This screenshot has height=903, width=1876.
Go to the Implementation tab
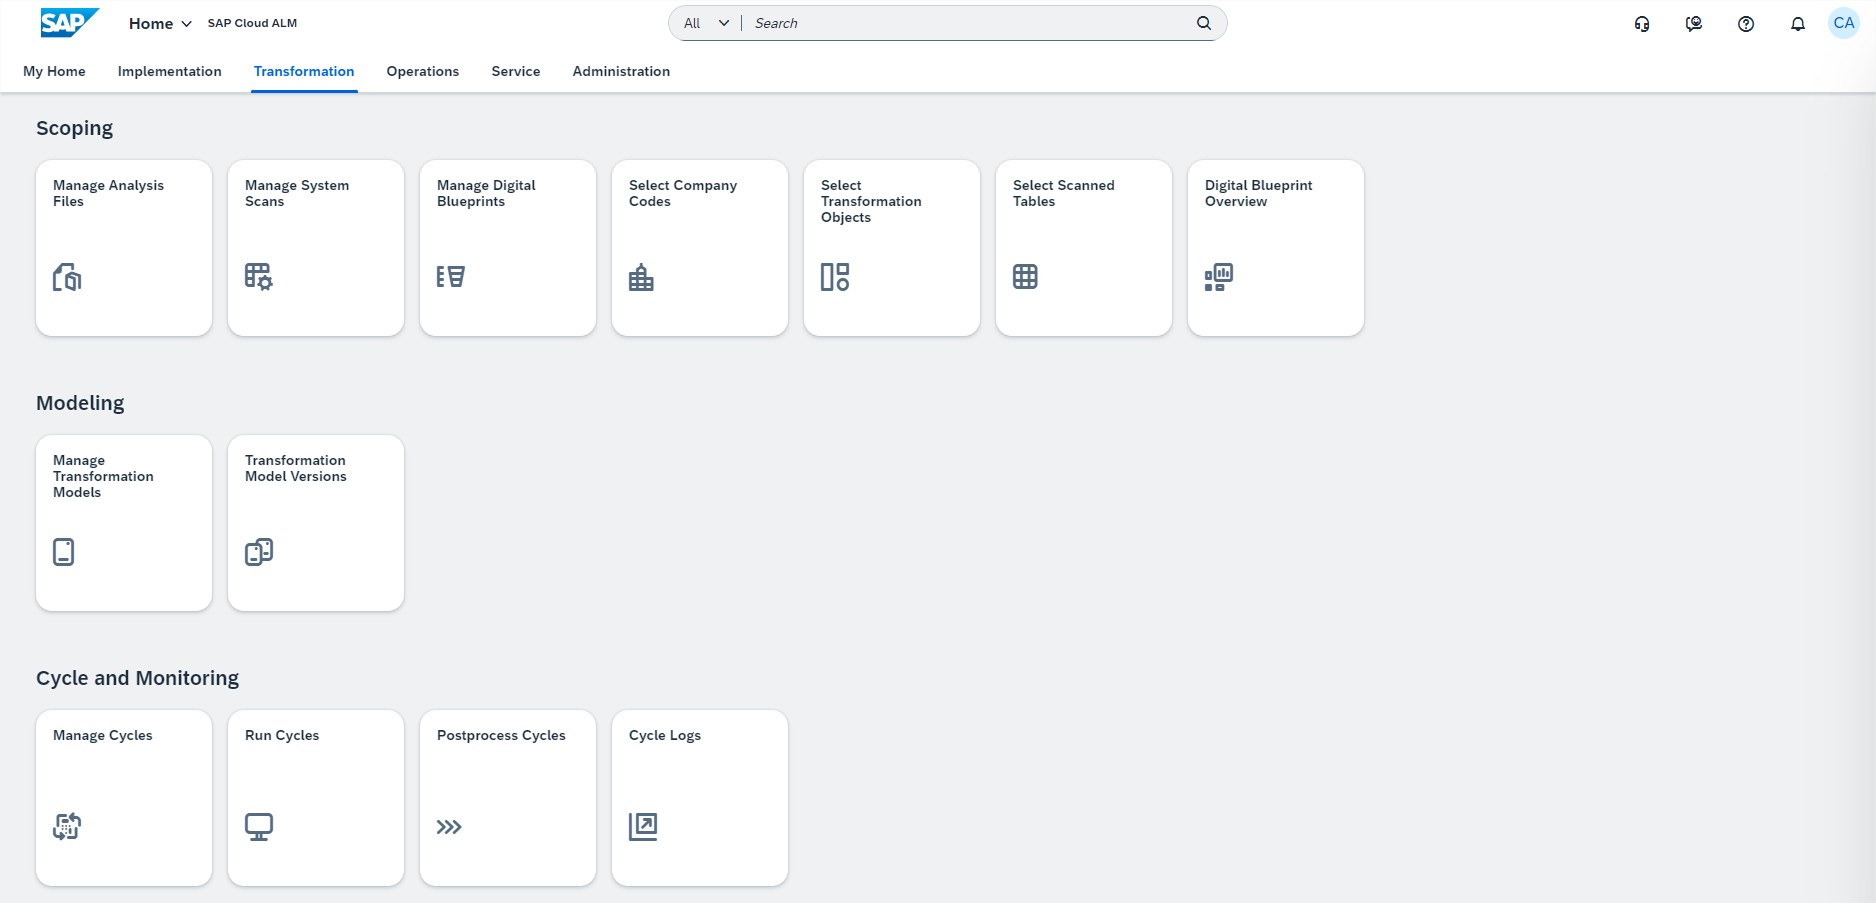169,71
